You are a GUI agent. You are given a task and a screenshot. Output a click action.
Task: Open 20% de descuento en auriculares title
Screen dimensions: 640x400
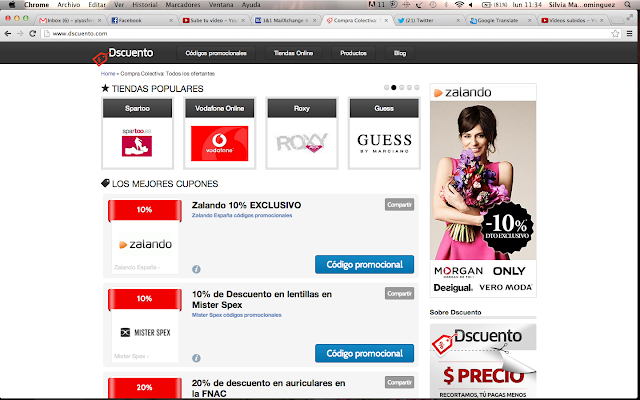click(269, 388)
